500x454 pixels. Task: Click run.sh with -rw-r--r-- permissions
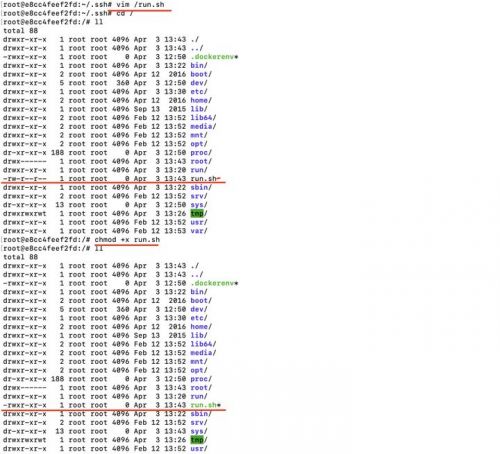(205, 179)
